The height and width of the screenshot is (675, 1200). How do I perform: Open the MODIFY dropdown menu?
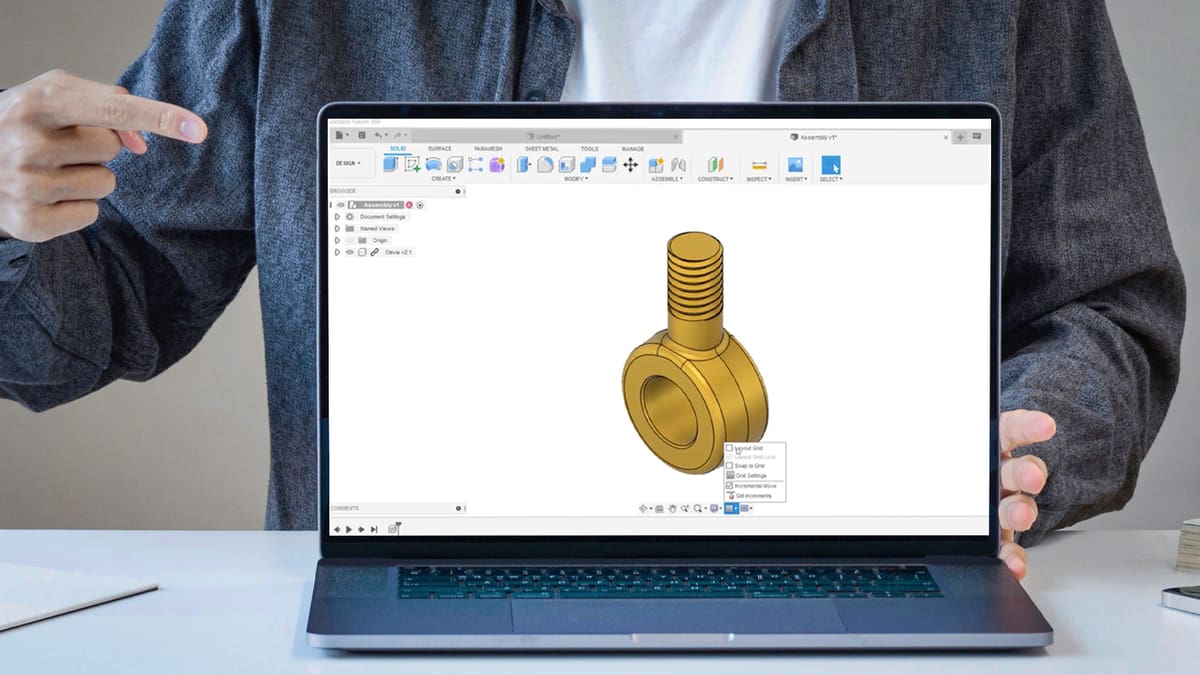(x=575, y=179)
